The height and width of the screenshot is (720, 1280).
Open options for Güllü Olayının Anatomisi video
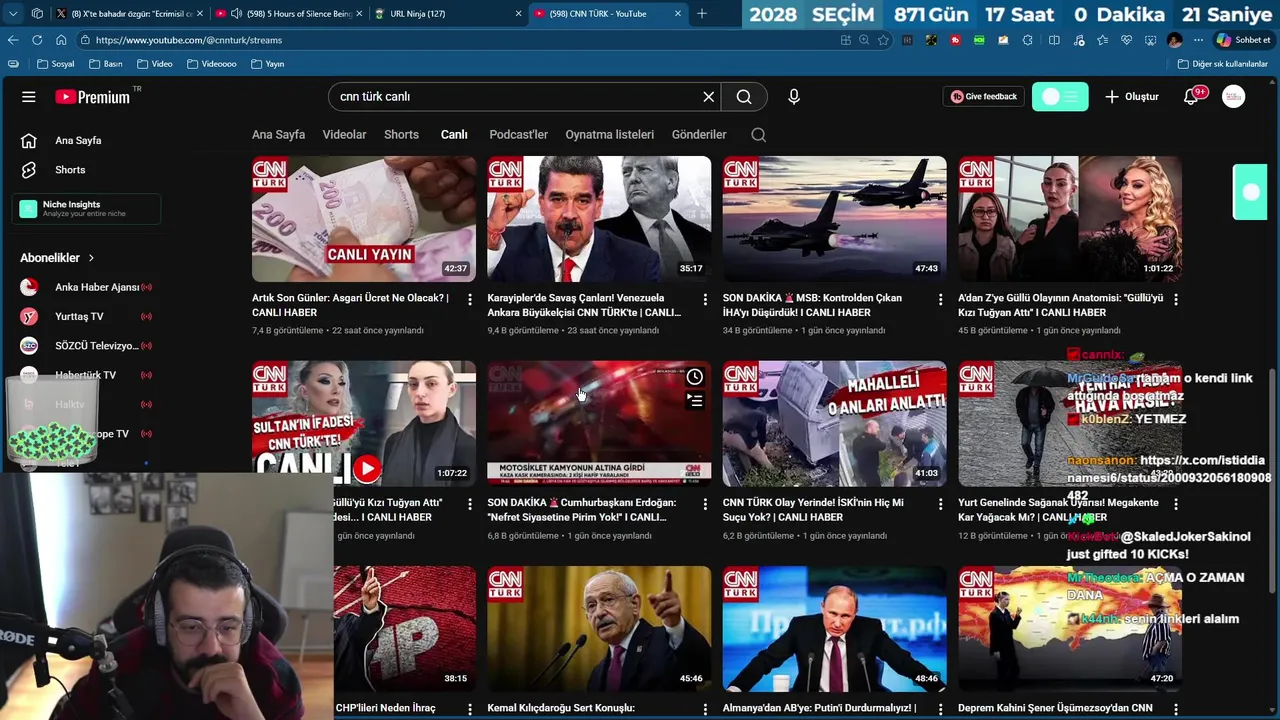[1176, 299]
